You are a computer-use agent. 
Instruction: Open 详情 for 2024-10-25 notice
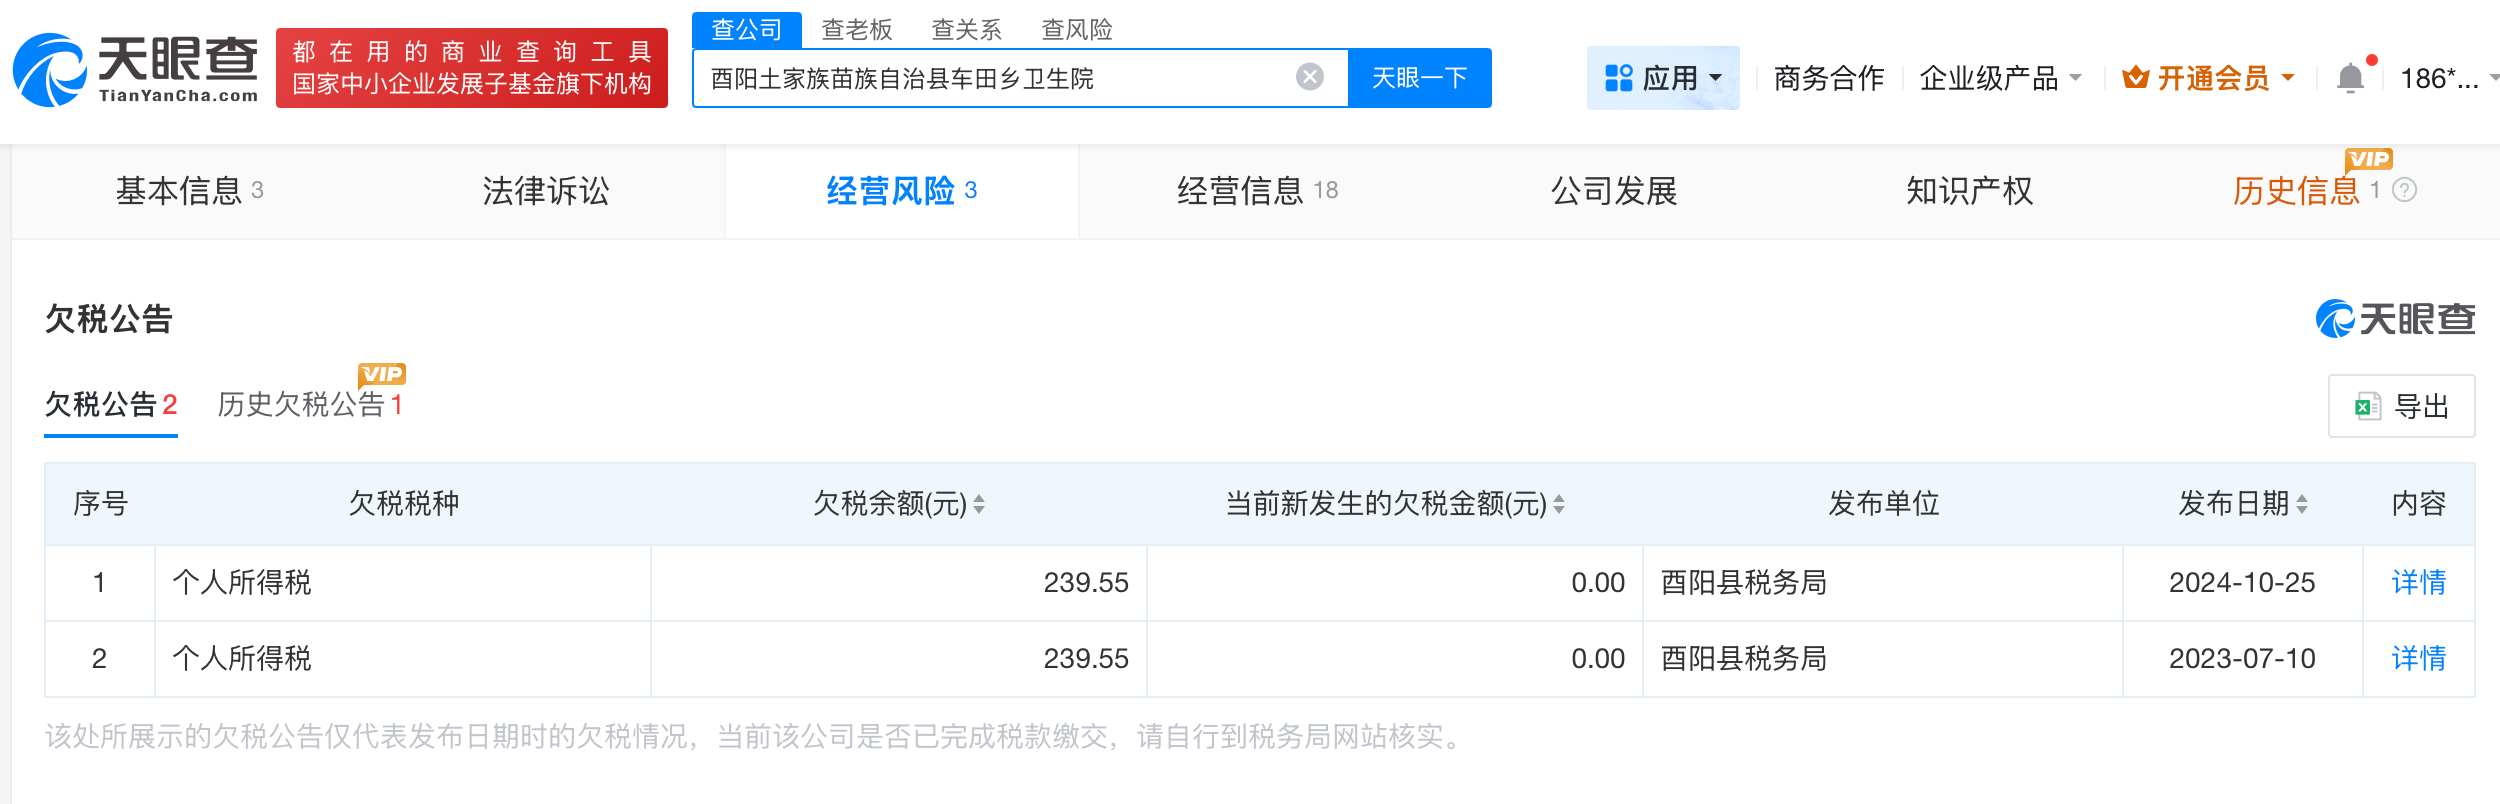[2418, 582]
